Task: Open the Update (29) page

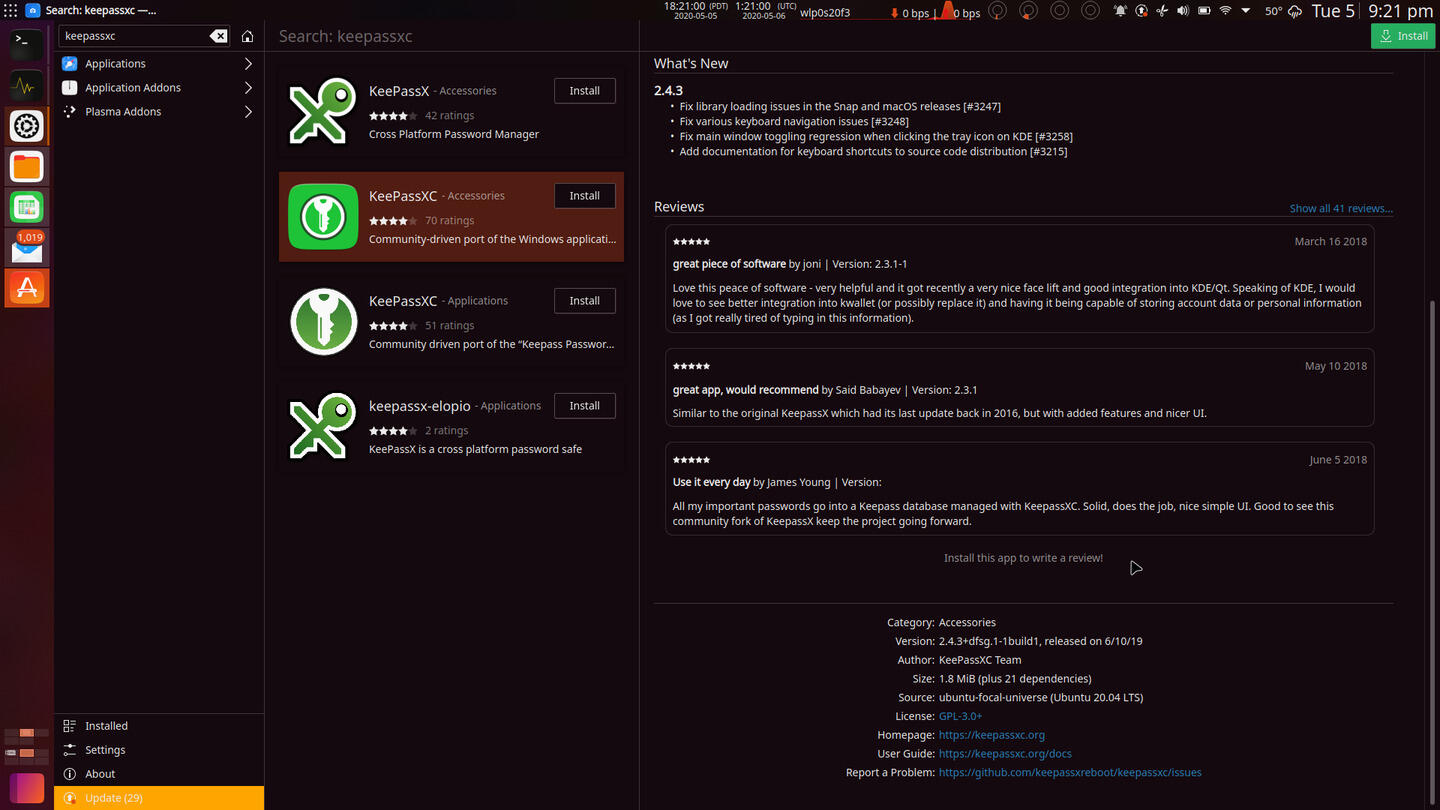Action: [x=159, y=798]
